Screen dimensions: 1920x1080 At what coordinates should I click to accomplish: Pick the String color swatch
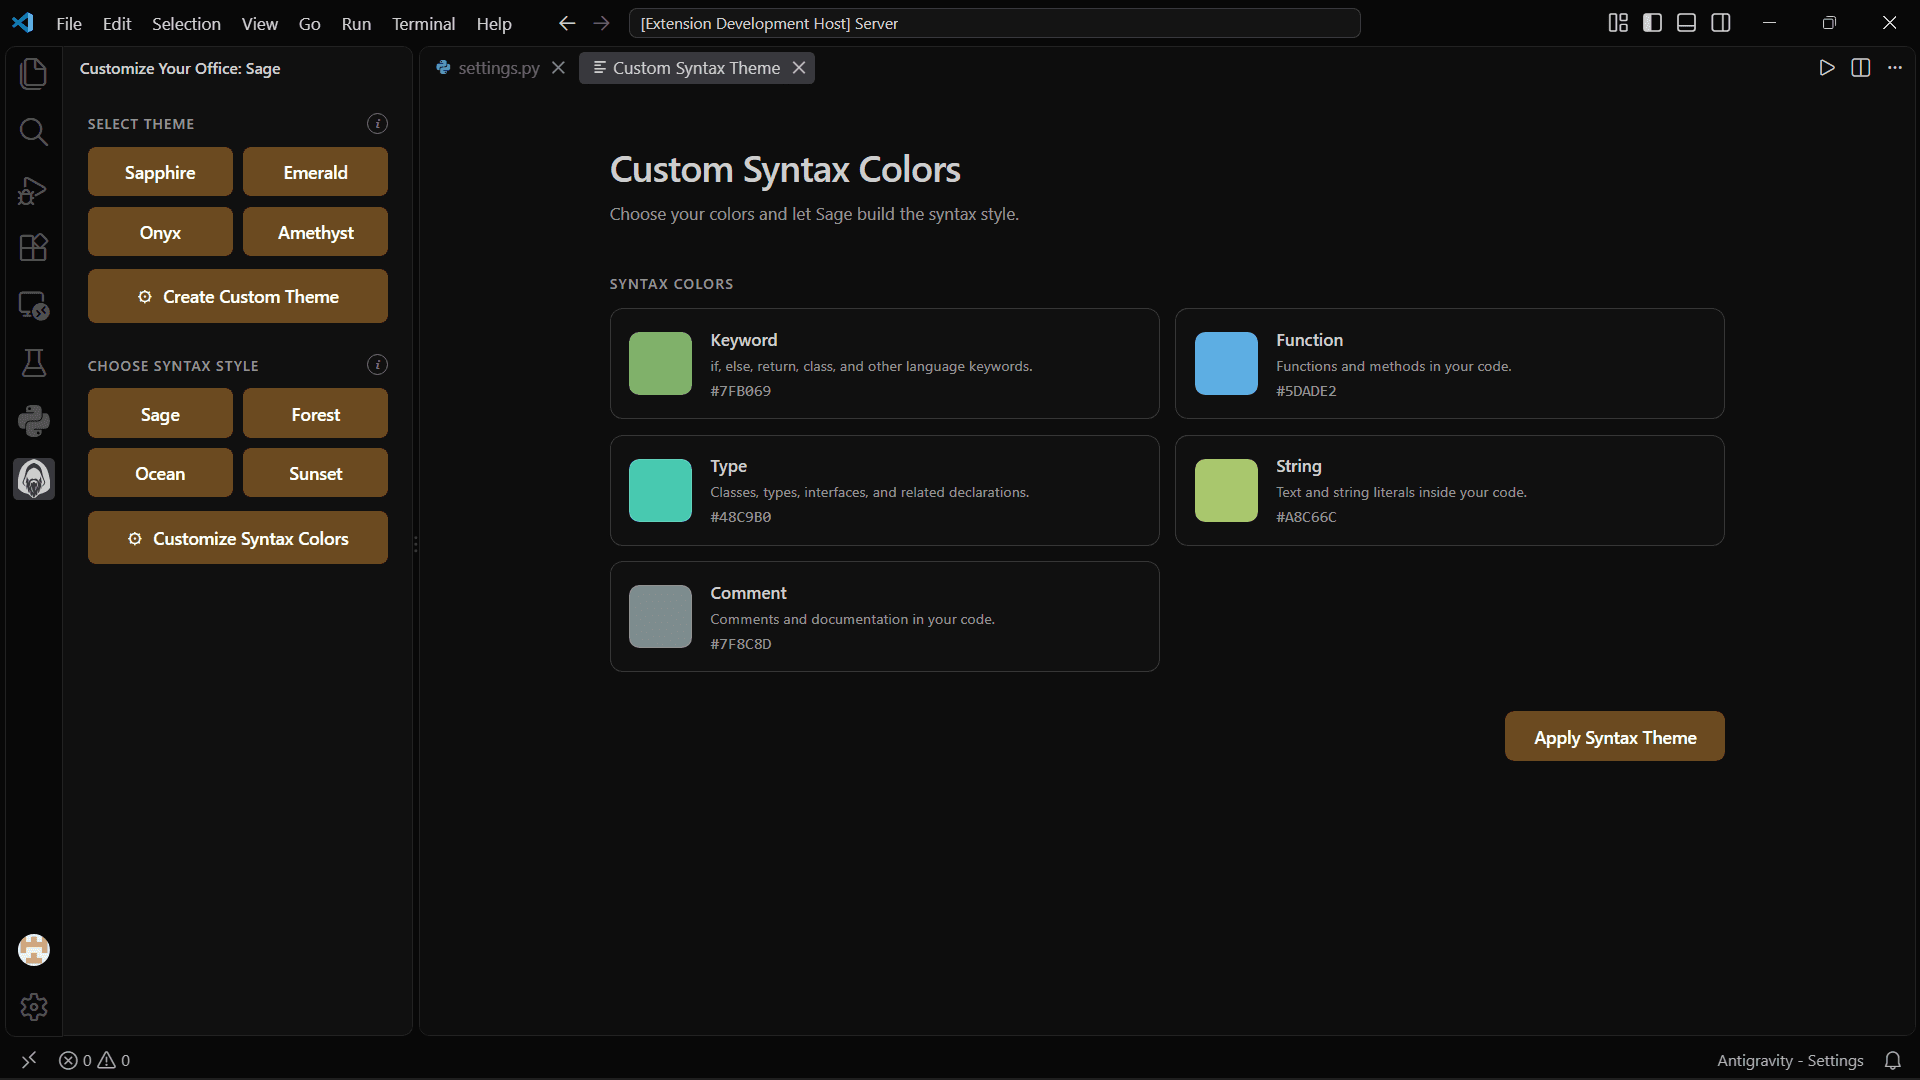click(1226, 490)
